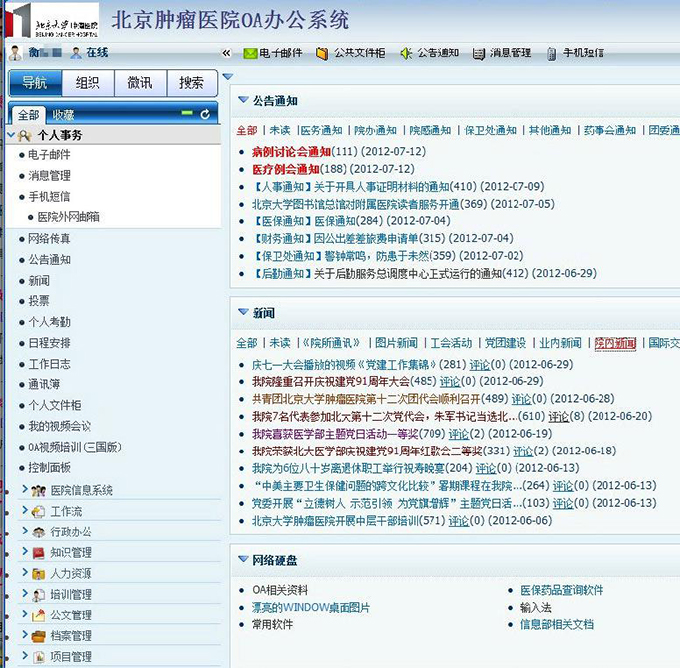680x668 pixels.
Task: Switch to the 组织 tab
Action: pos(88,82)
